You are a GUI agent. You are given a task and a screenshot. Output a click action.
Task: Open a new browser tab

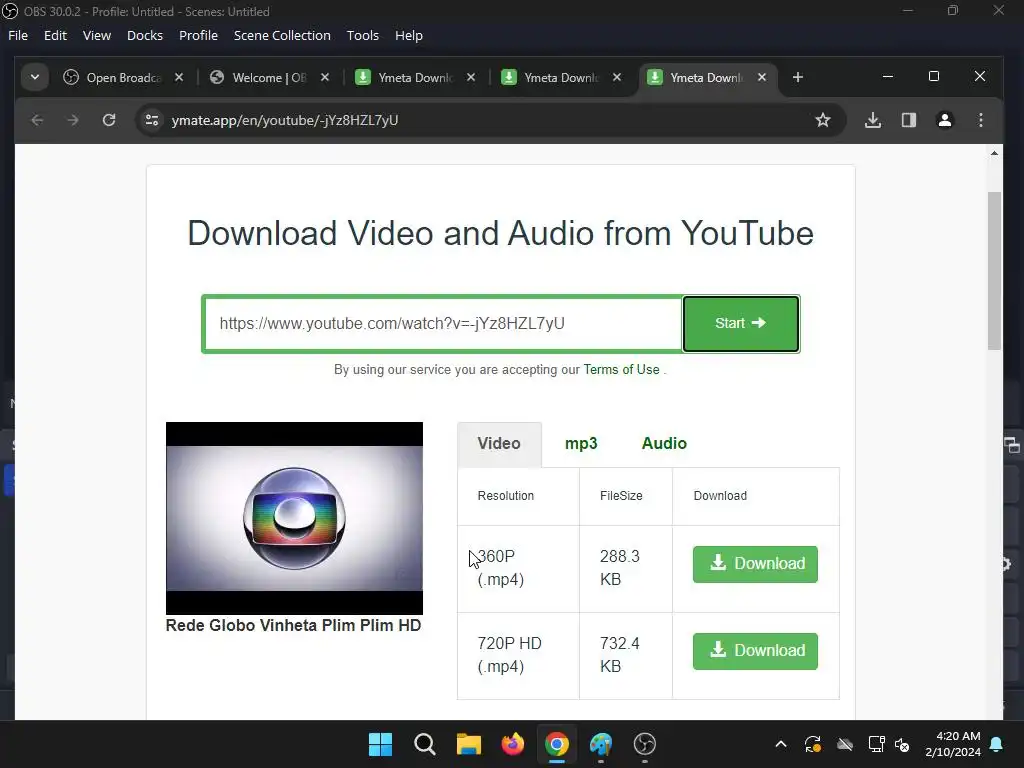pyautogui.click(x=797, y=77)
